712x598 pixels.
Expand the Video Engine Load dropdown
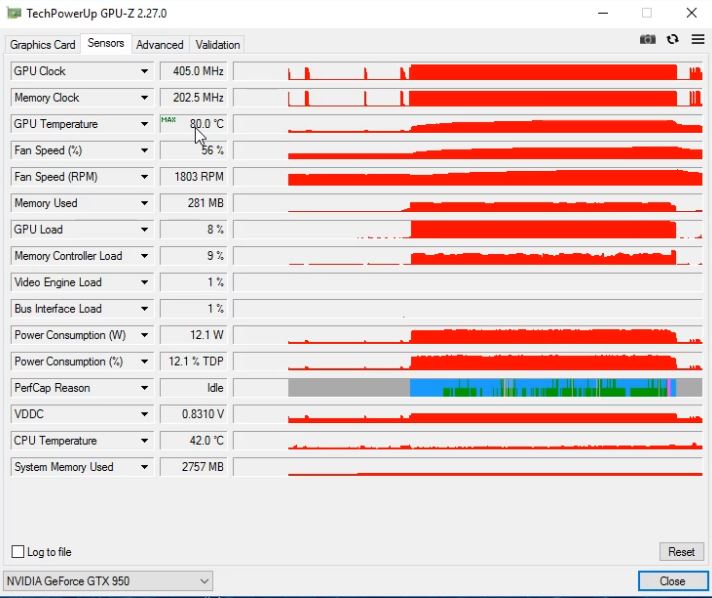(144, 282)
